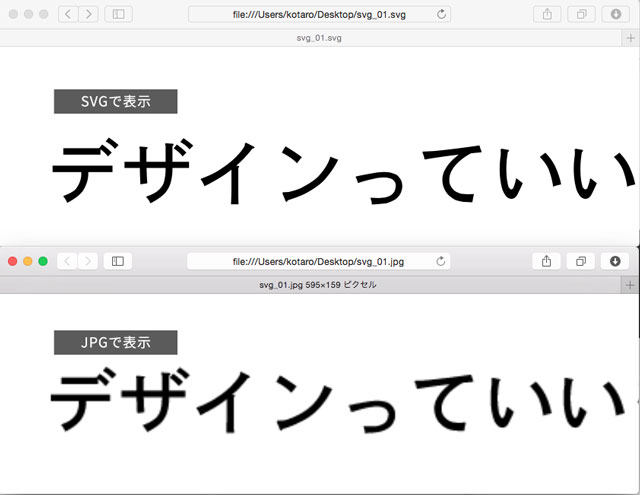Click the large JPG text デザインっていい
Viewport: 640px width, 495px height.
[338, 401]
